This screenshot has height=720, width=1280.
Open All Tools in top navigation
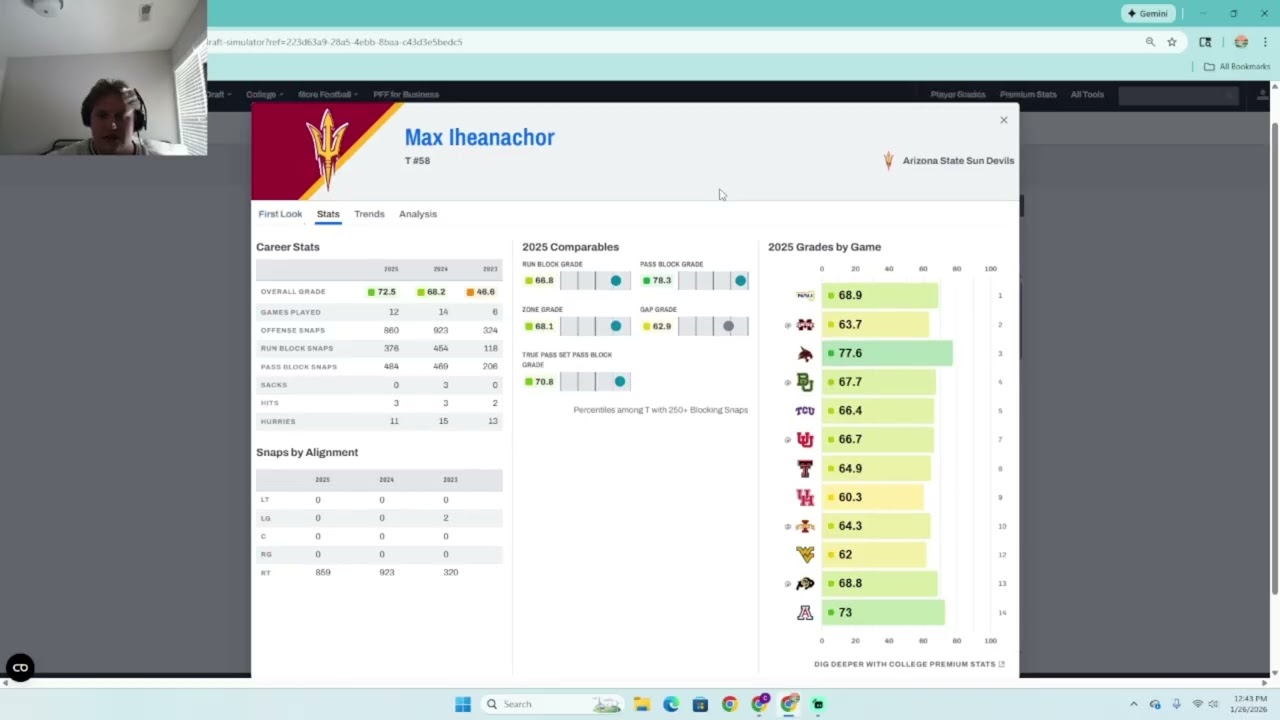1087,94
